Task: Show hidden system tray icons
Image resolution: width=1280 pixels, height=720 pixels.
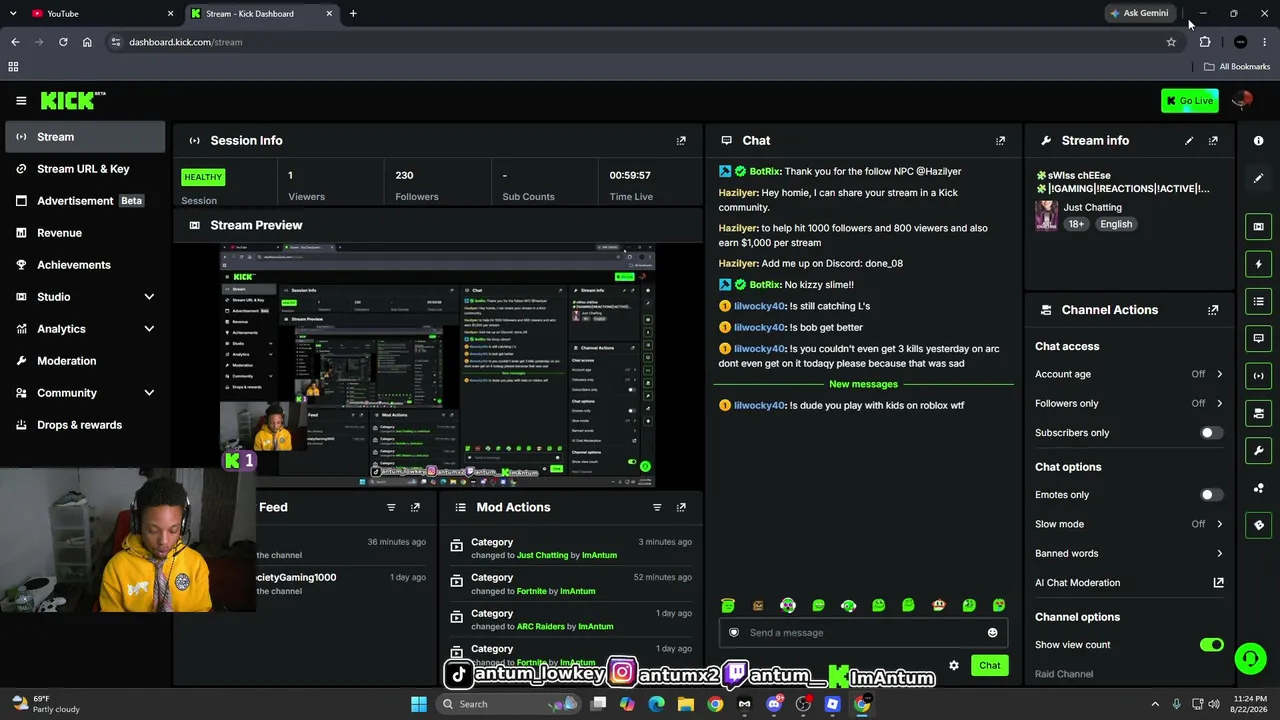Action: (1155, 704)
